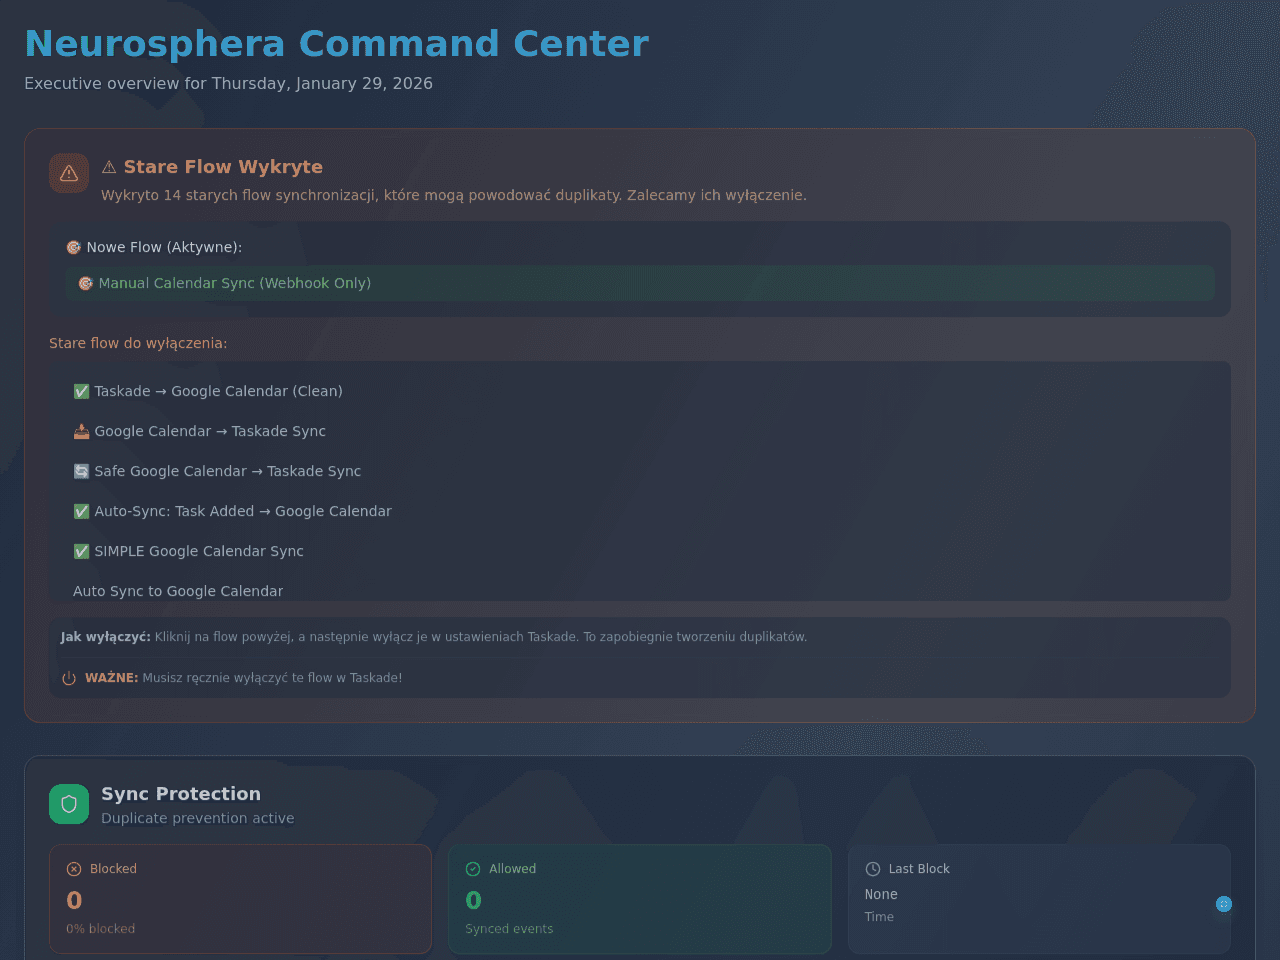Click the 'Duplicate prevention active' subtitle
This screenshot has height=960, width=1280.
coord(198,818)
